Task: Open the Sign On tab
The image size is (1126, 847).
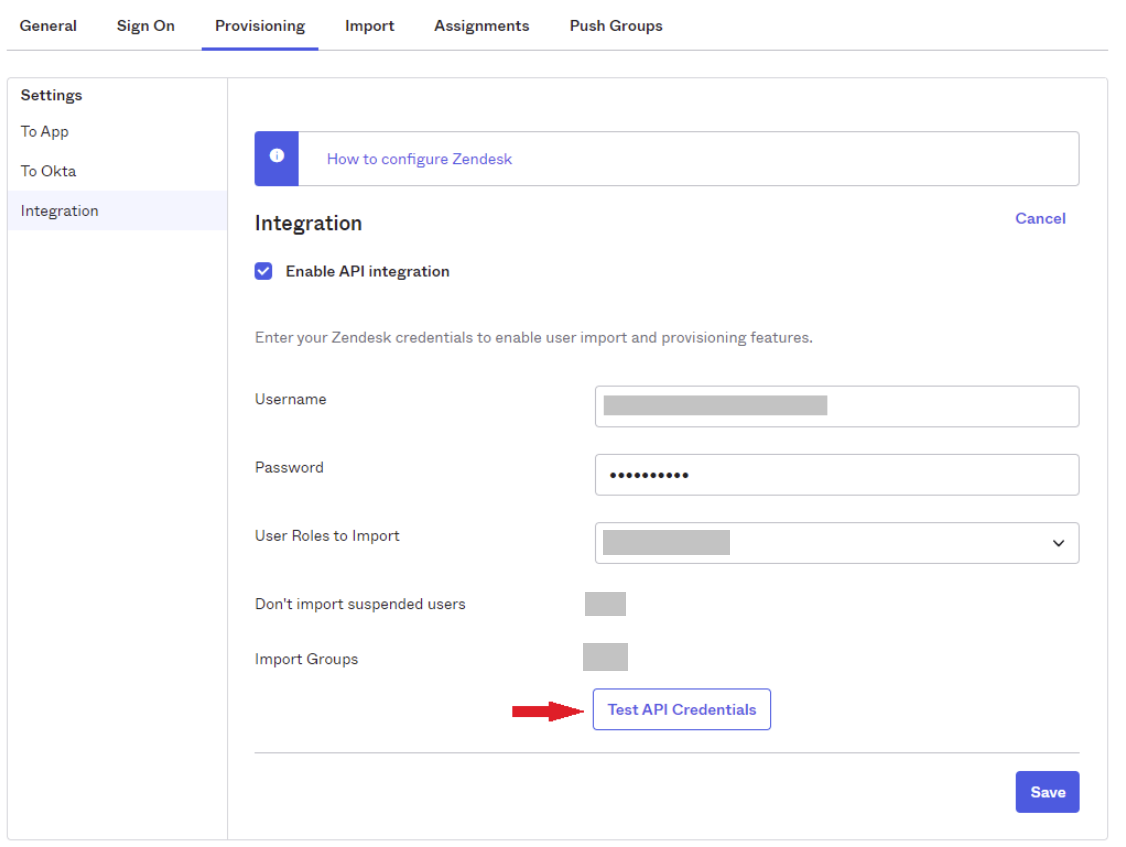Action: [145, 26]
